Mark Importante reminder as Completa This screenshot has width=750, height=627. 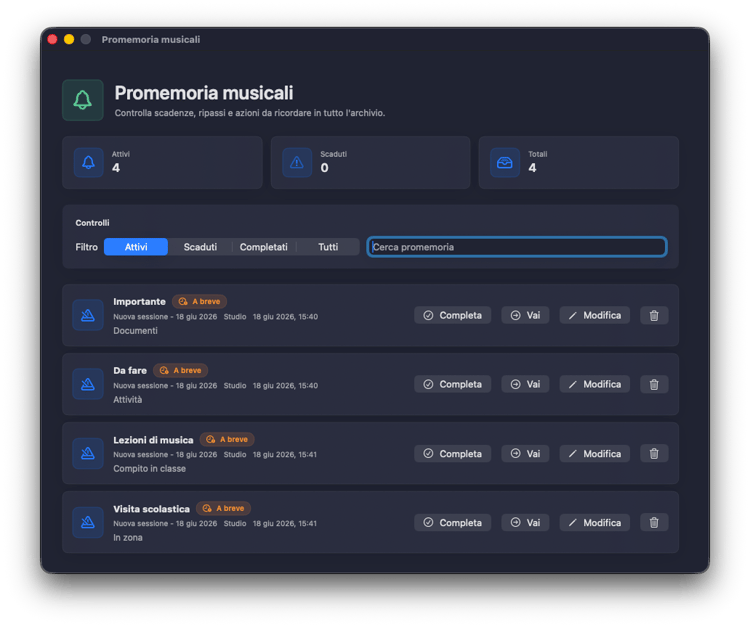pyautogui.click(x=452, y=315)
